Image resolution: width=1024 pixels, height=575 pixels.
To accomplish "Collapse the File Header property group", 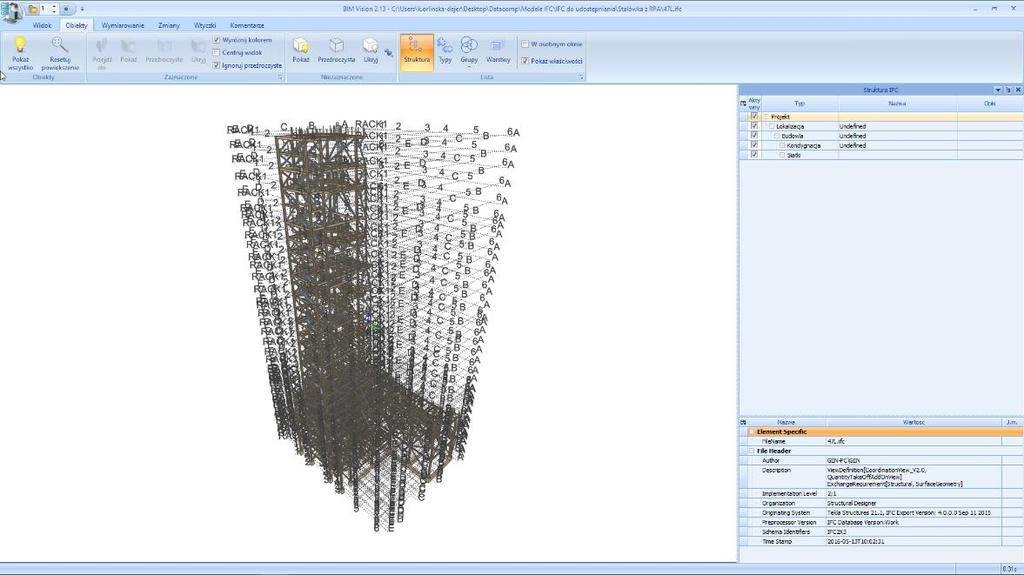I will pyautogui.click(x=752, y=451).
